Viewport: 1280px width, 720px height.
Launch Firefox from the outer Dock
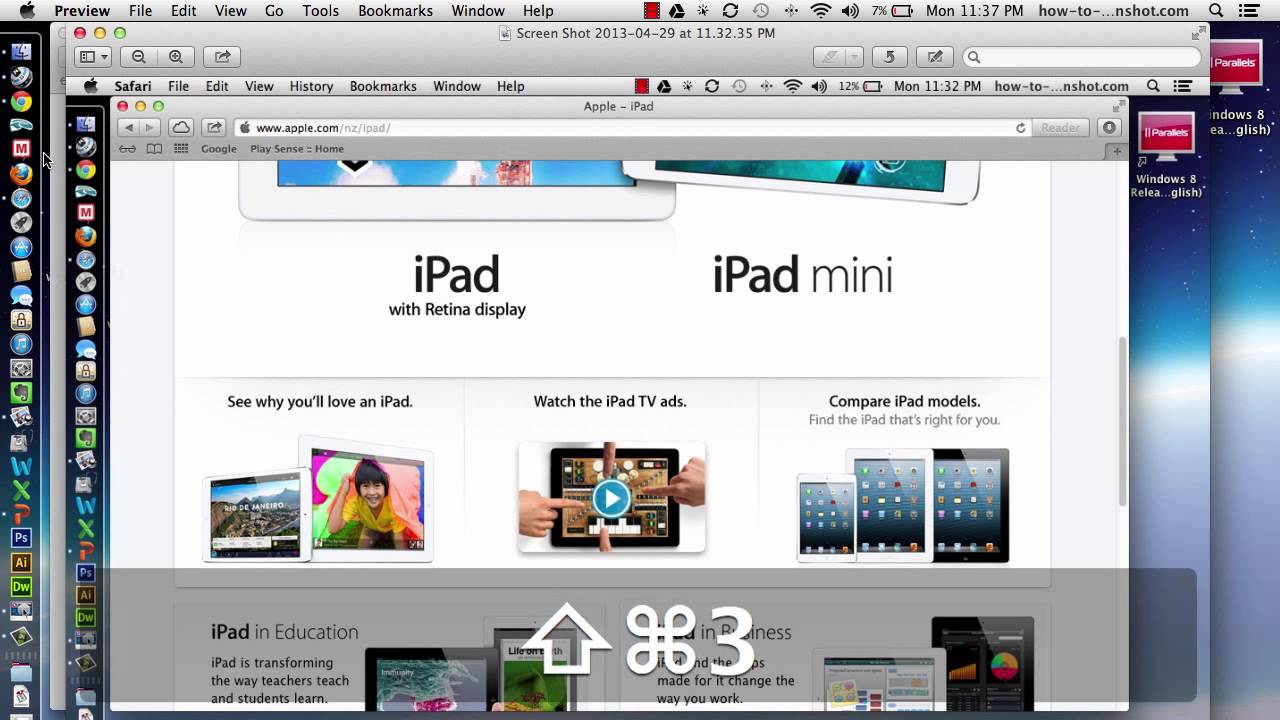pos(21,173)
